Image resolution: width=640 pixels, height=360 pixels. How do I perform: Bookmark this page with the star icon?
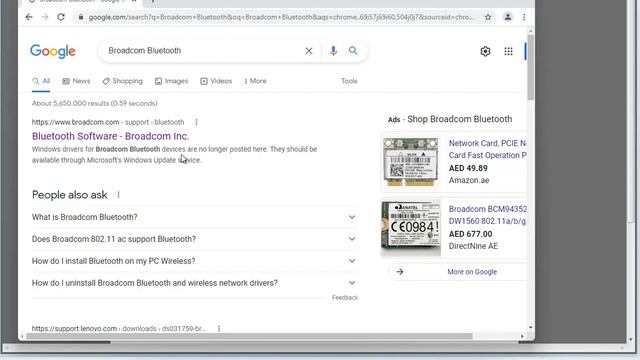click(x=488, y=17)
